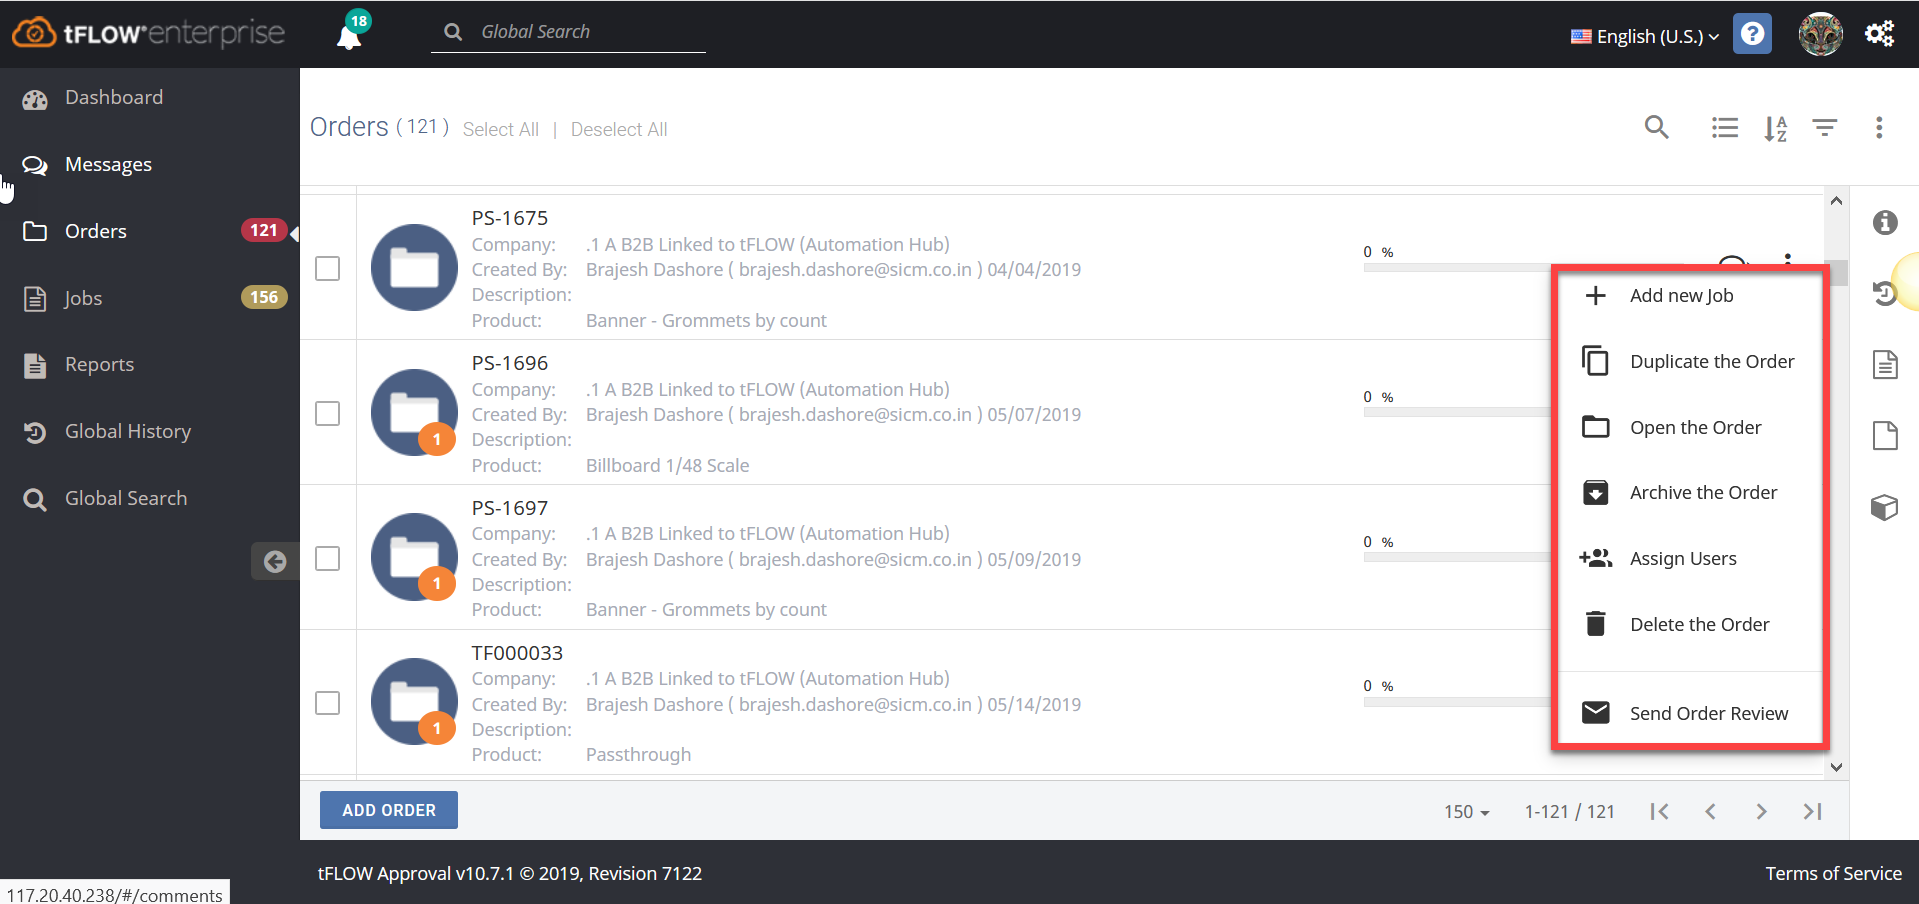Choose Duplicate the Order
The height and width of the screenshot is (904, 1919).
[x=1690, y=361]
